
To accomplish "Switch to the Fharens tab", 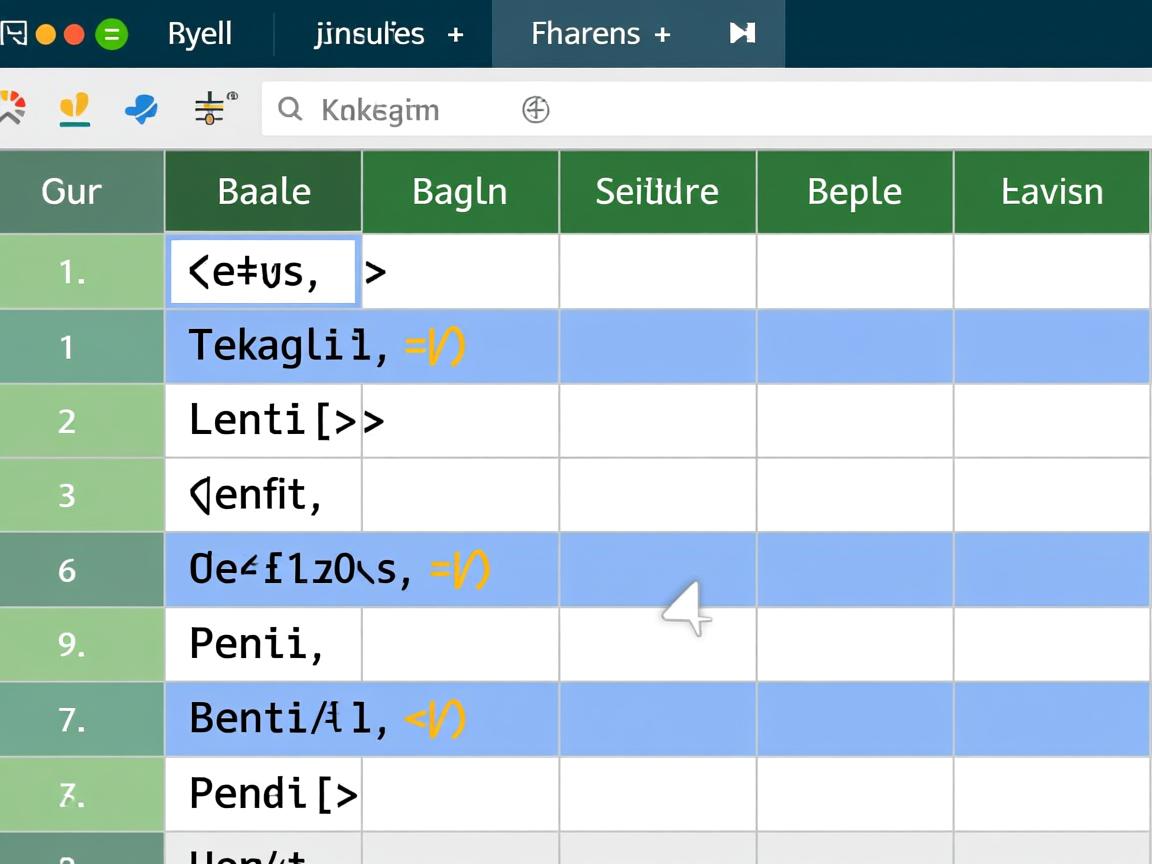I will click(x=585, y=33).
